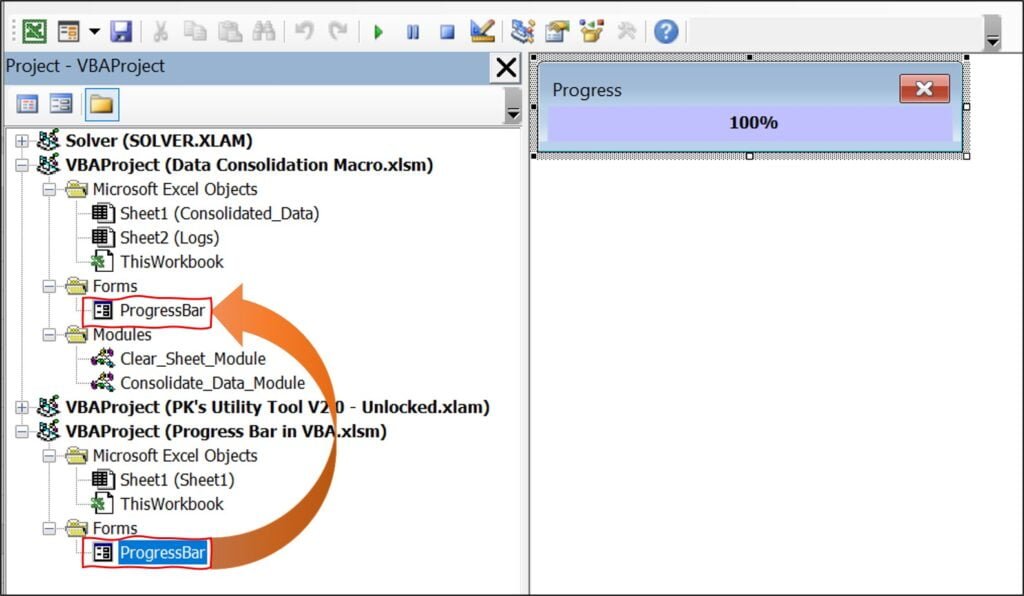Image resolution: width=1024 pixels, height=596 pixels.
Task: Toggle Folders view in the Project pane
Action: (x=101, y=104)
